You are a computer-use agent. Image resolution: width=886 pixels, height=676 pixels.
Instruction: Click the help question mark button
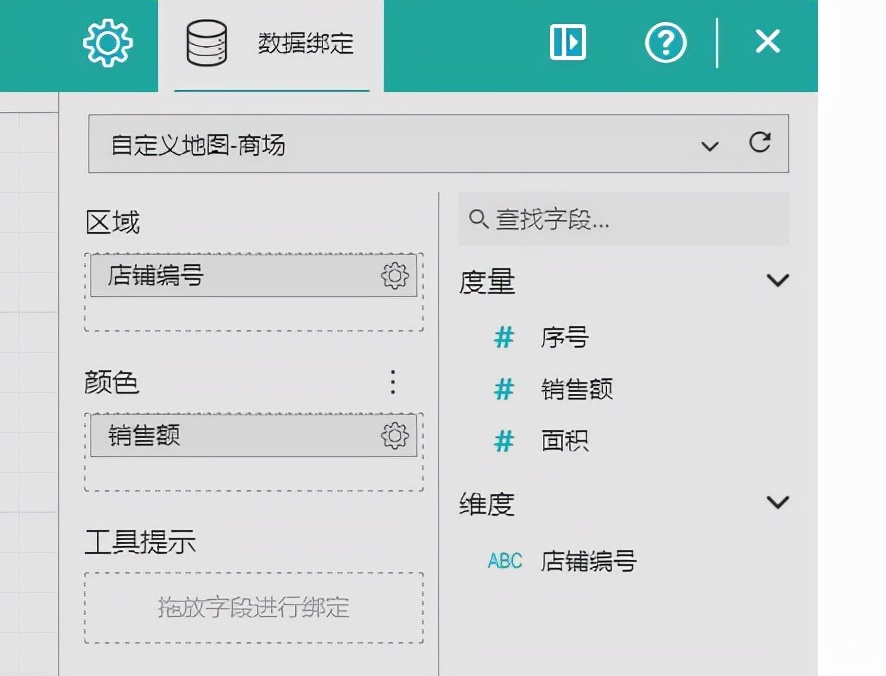click(665, 42)
